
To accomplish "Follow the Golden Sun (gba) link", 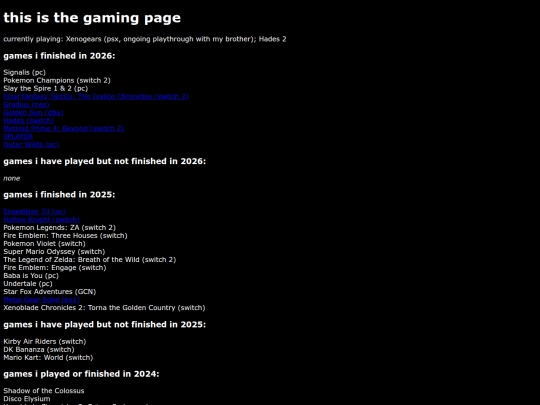I will click(x=33, y=112).
